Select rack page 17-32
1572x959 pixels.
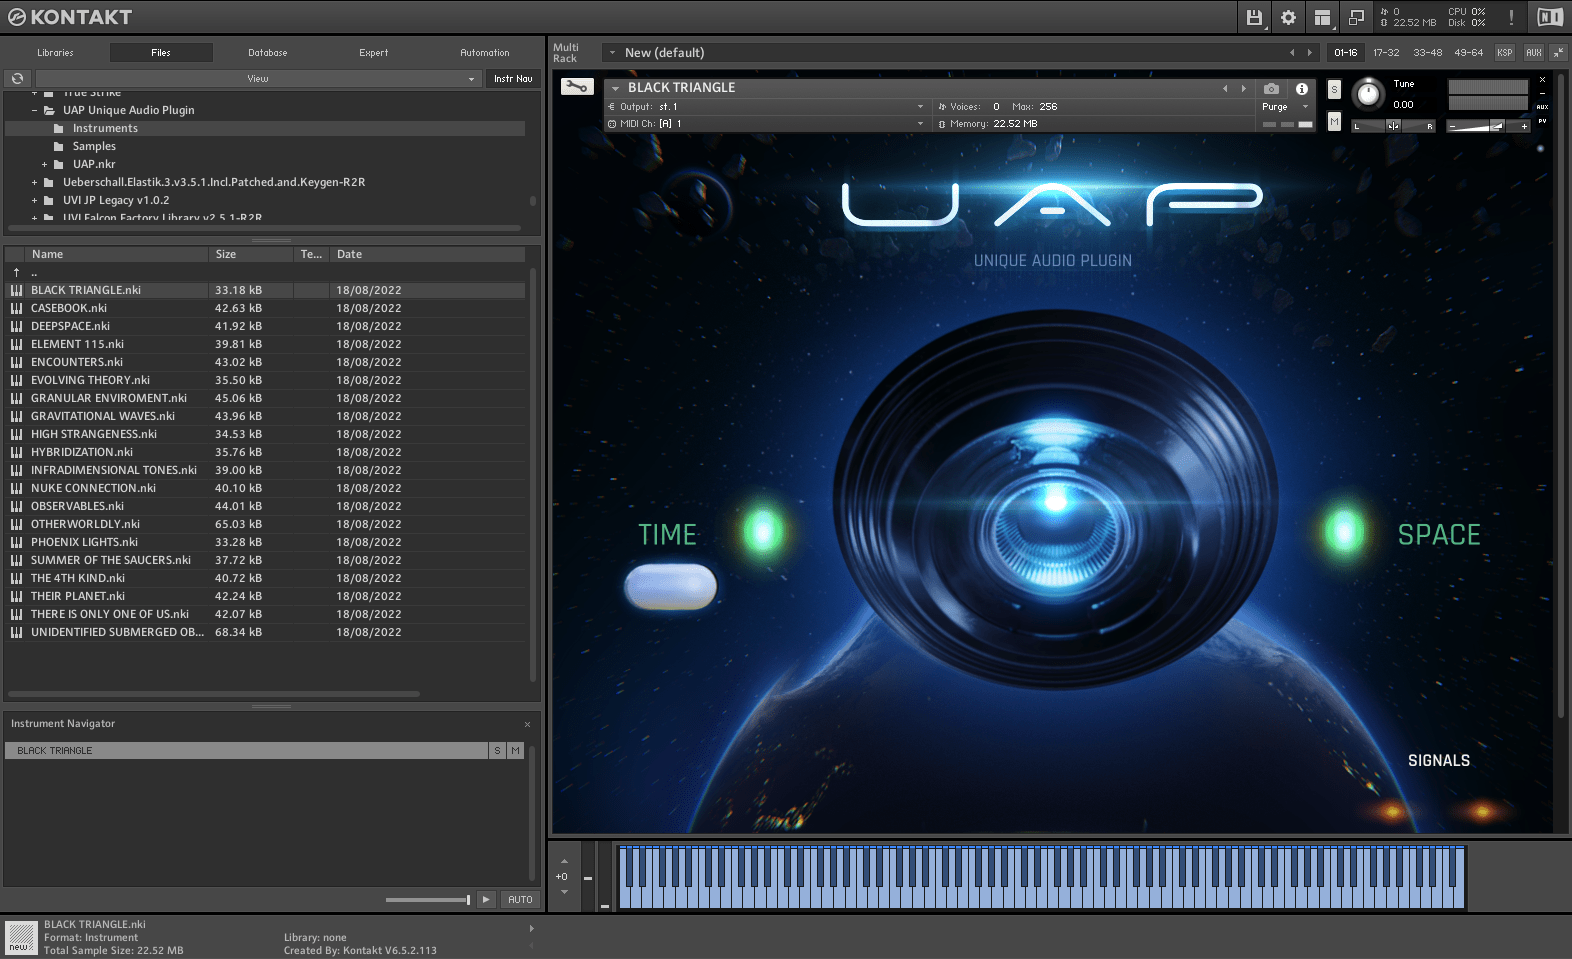pos(1386,52)
